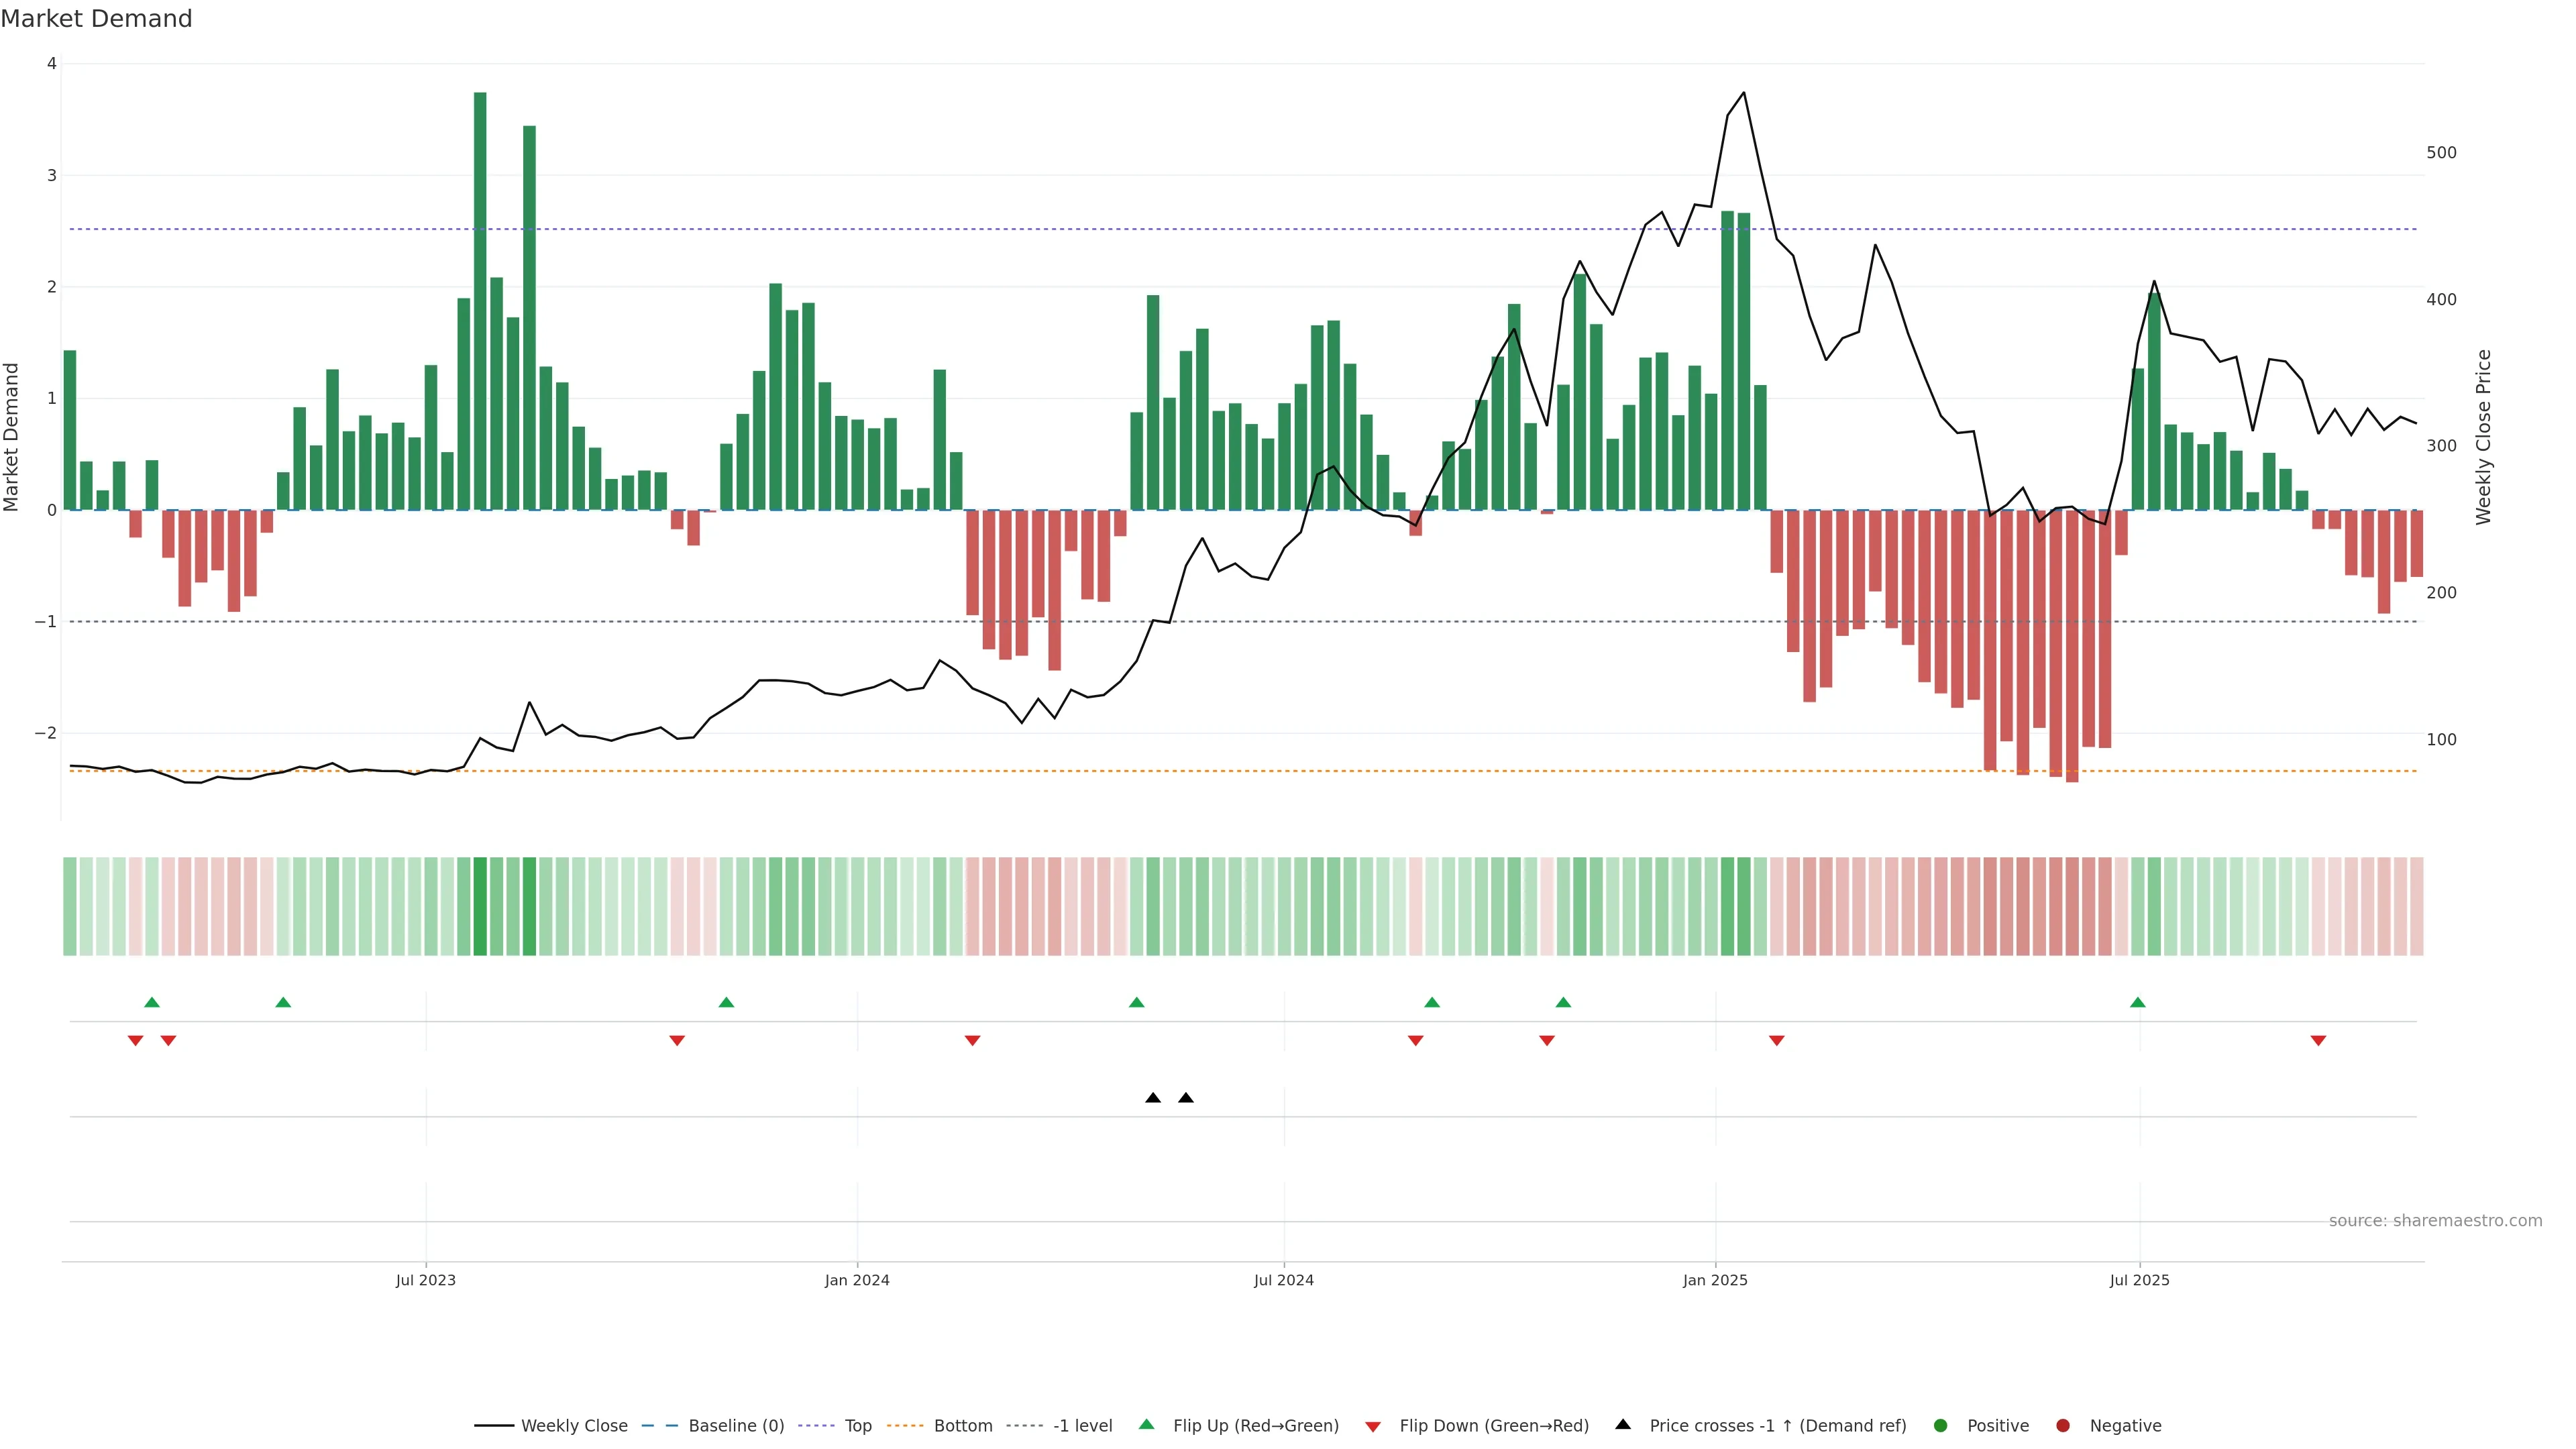Click the first black price-cross triangle marker
The height and width of the screenshot is (1449, 2576).
click(x=1153, y=1098)
